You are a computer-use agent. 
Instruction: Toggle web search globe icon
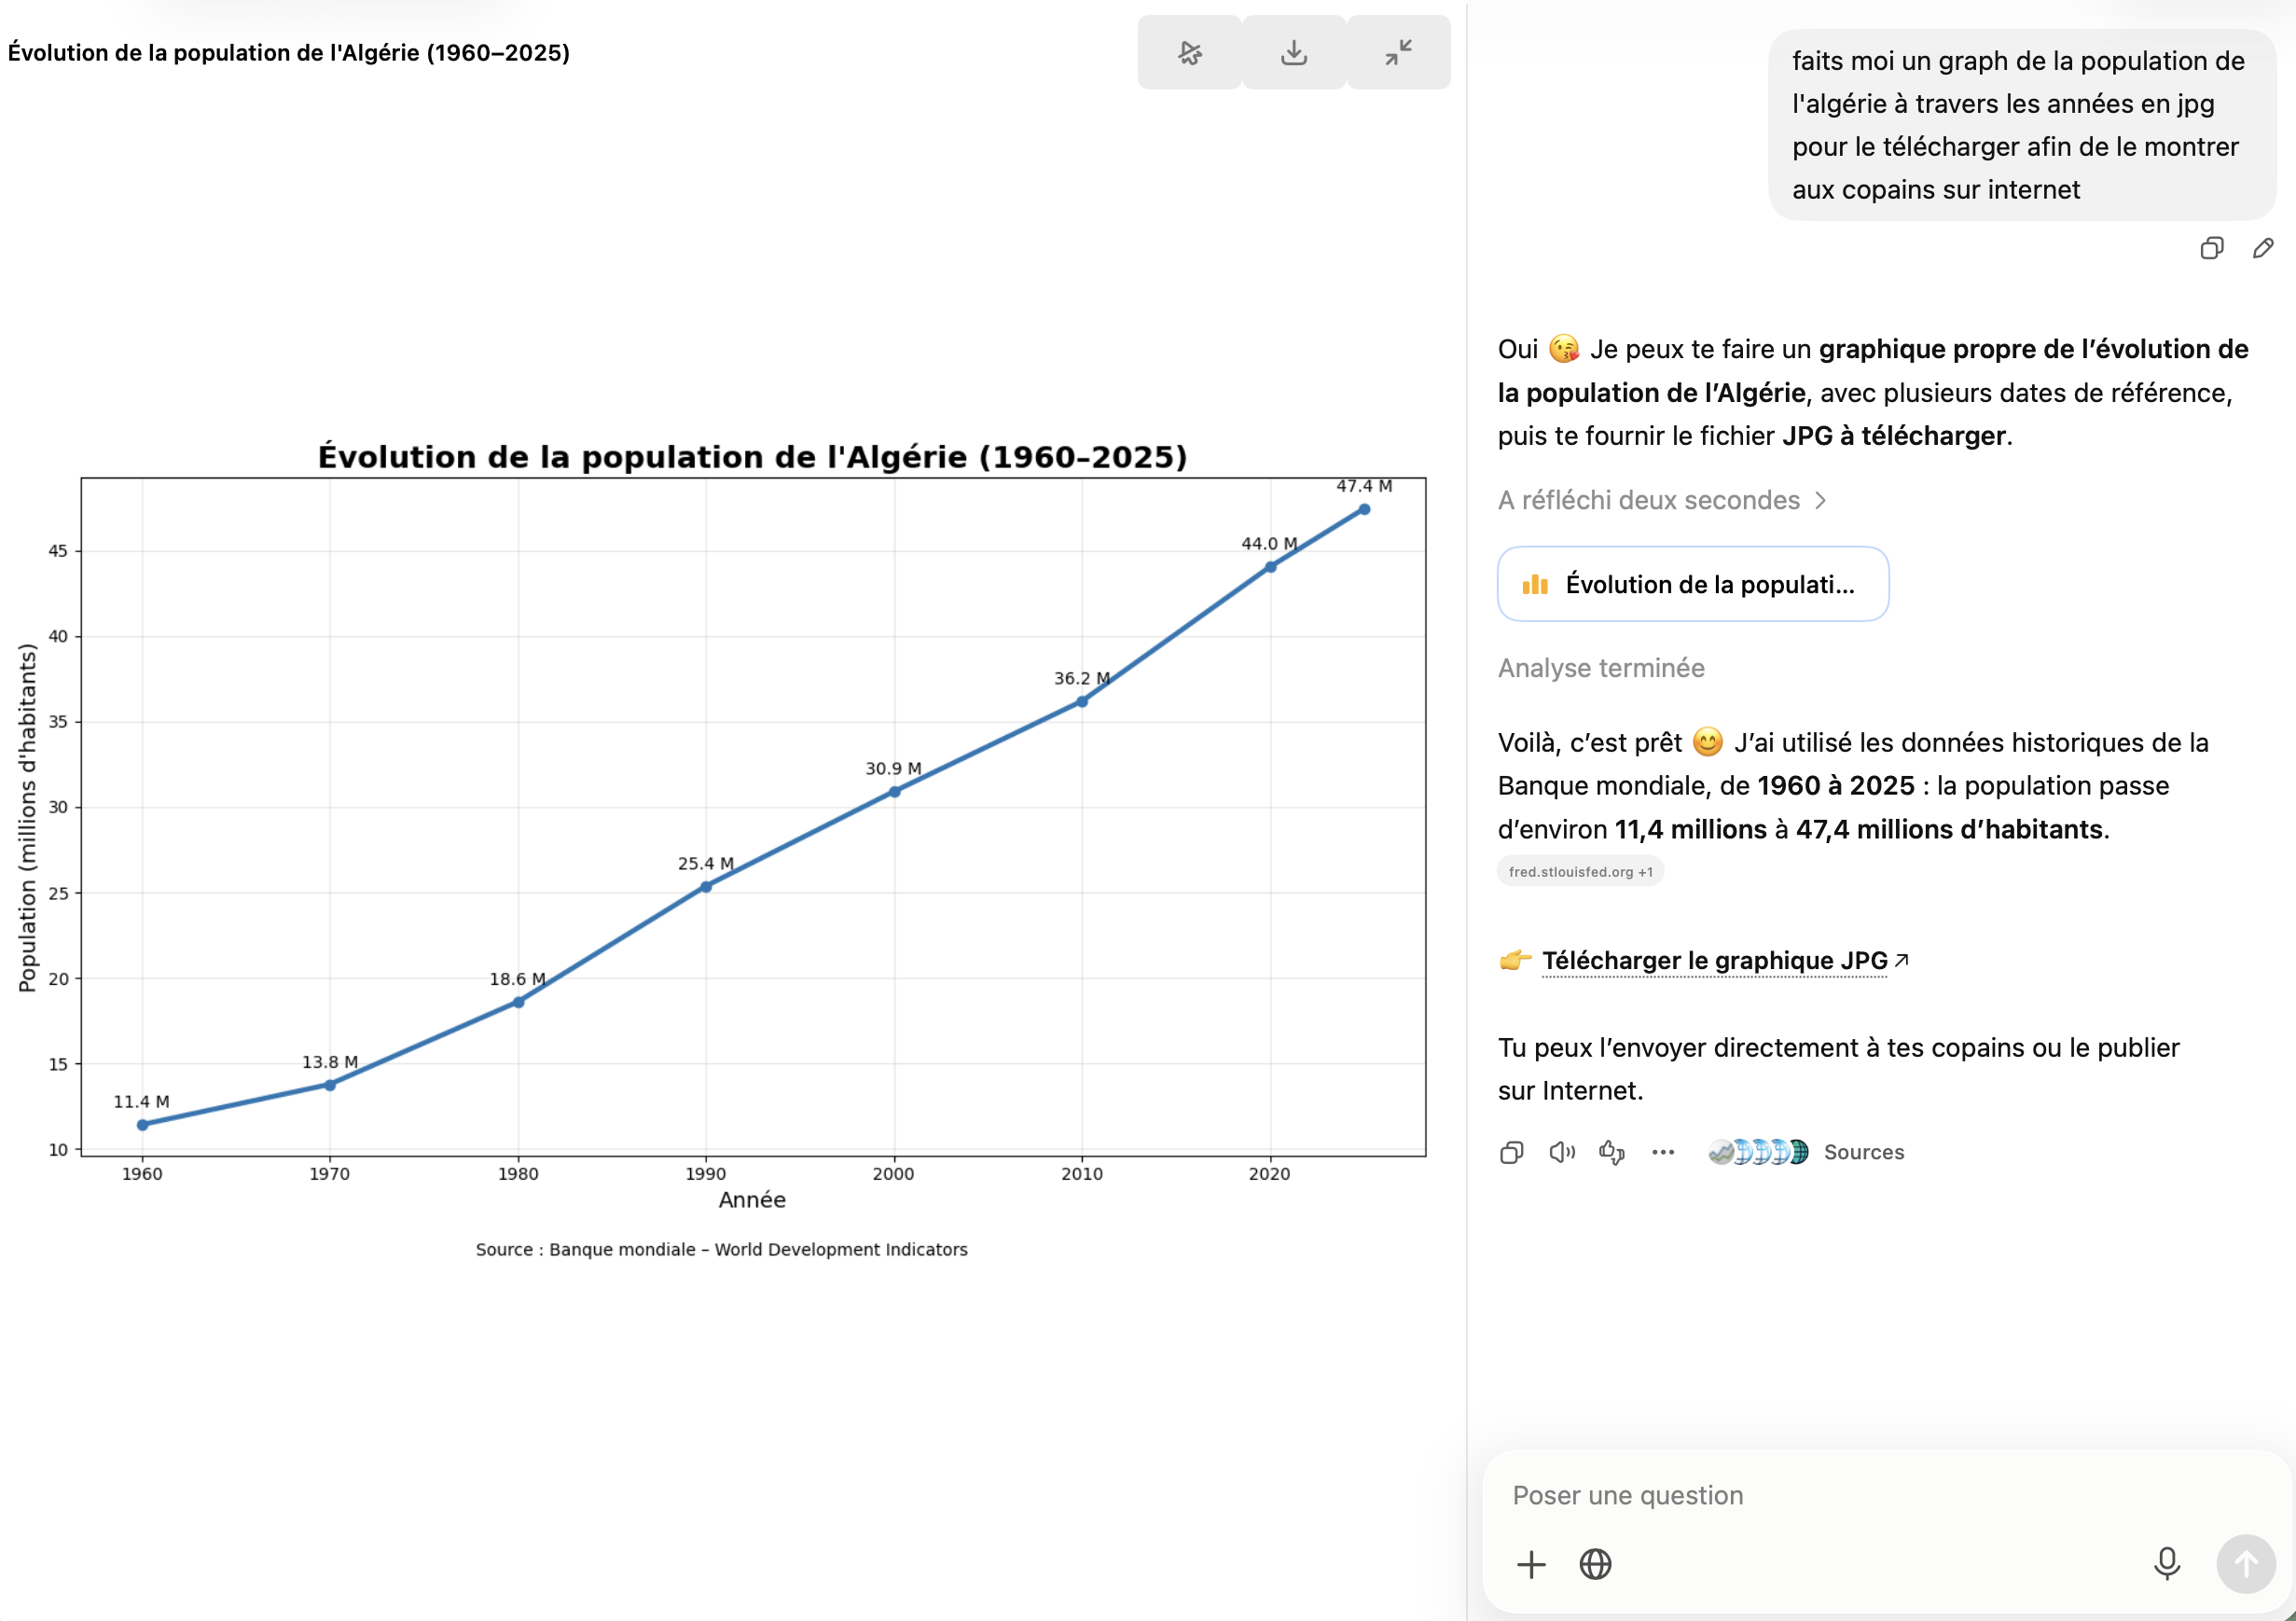coord(1595,1564)
